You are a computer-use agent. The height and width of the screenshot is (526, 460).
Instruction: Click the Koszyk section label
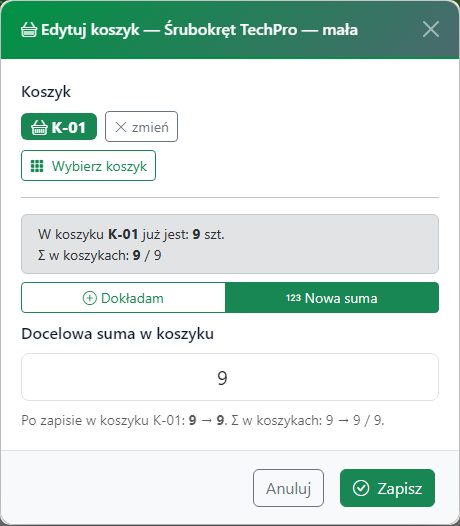pos(46,92)
